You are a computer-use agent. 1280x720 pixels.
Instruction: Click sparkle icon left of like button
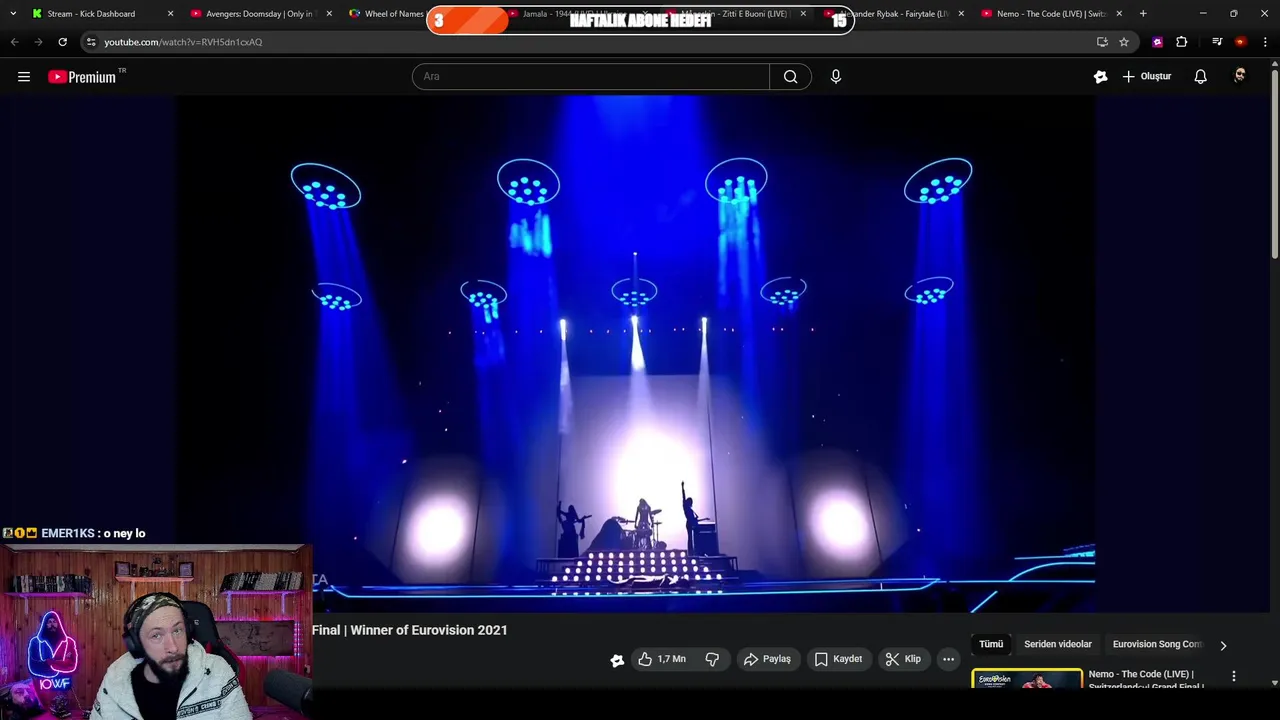(x=617, y=660)
